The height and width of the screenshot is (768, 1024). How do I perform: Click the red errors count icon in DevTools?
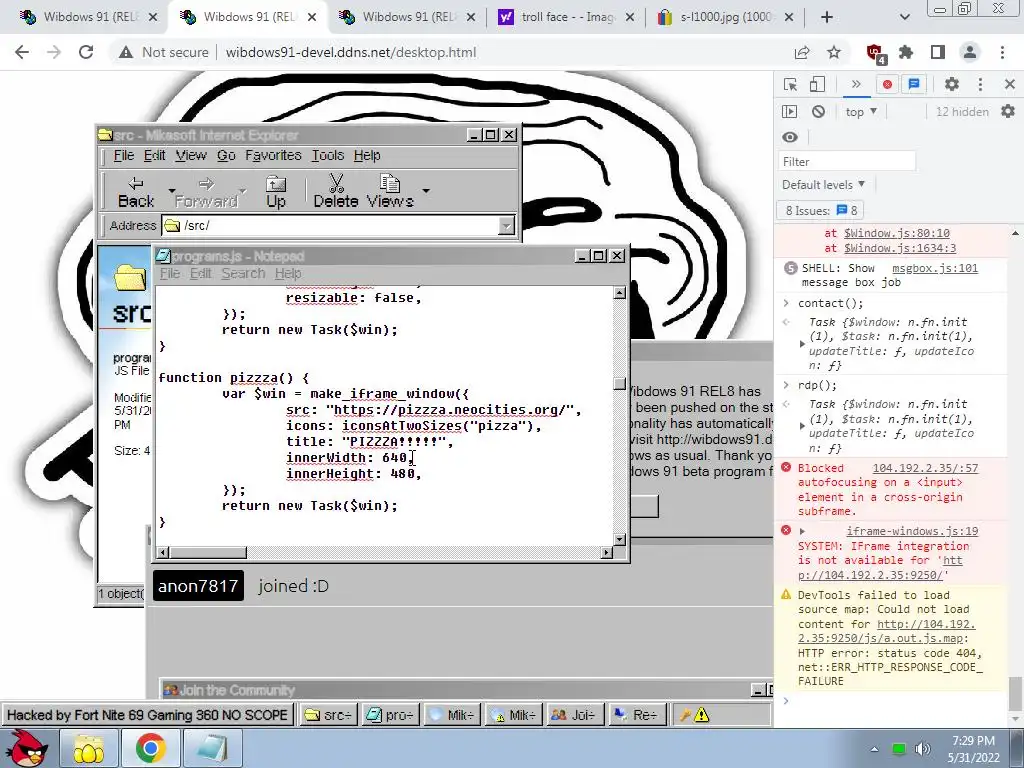[x=887, y=84]
